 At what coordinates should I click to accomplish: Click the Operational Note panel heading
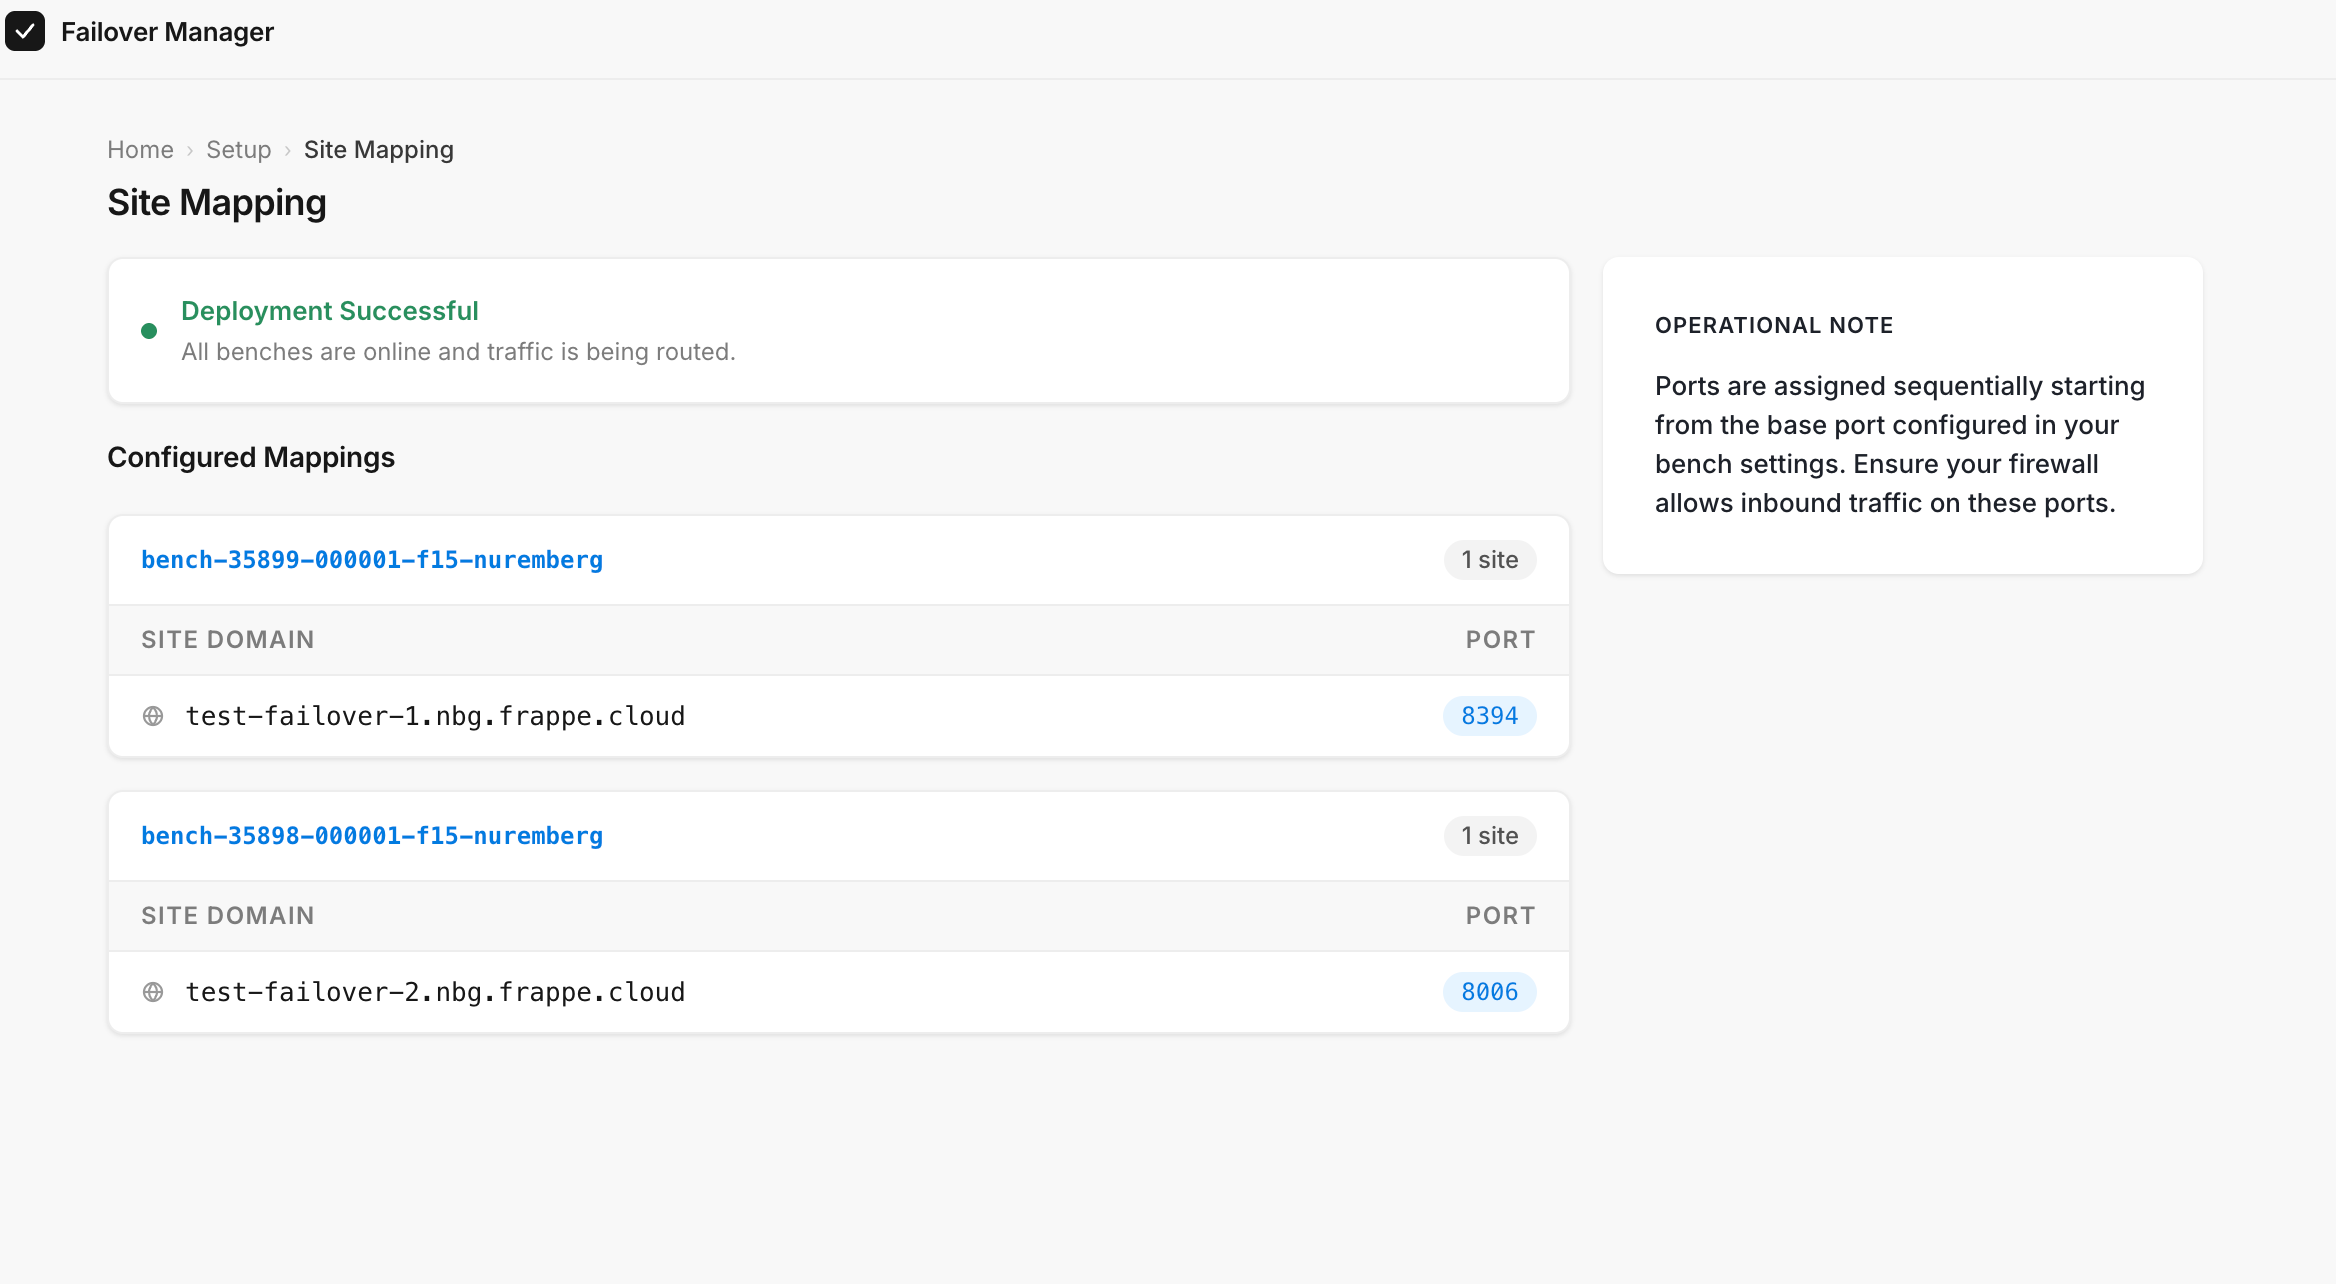point(1773,325)
